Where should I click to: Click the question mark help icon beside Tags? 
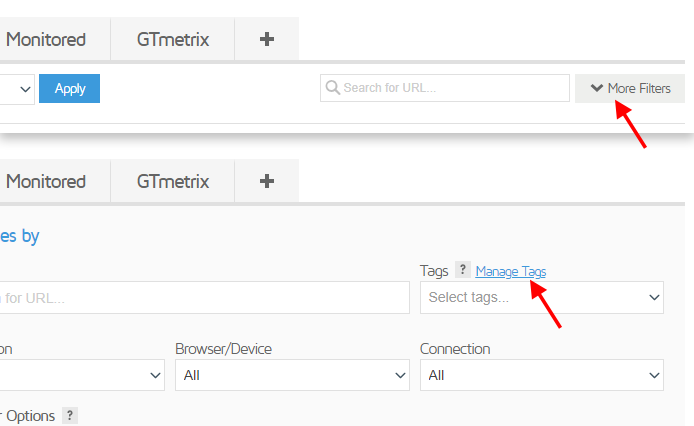(463, 269)
